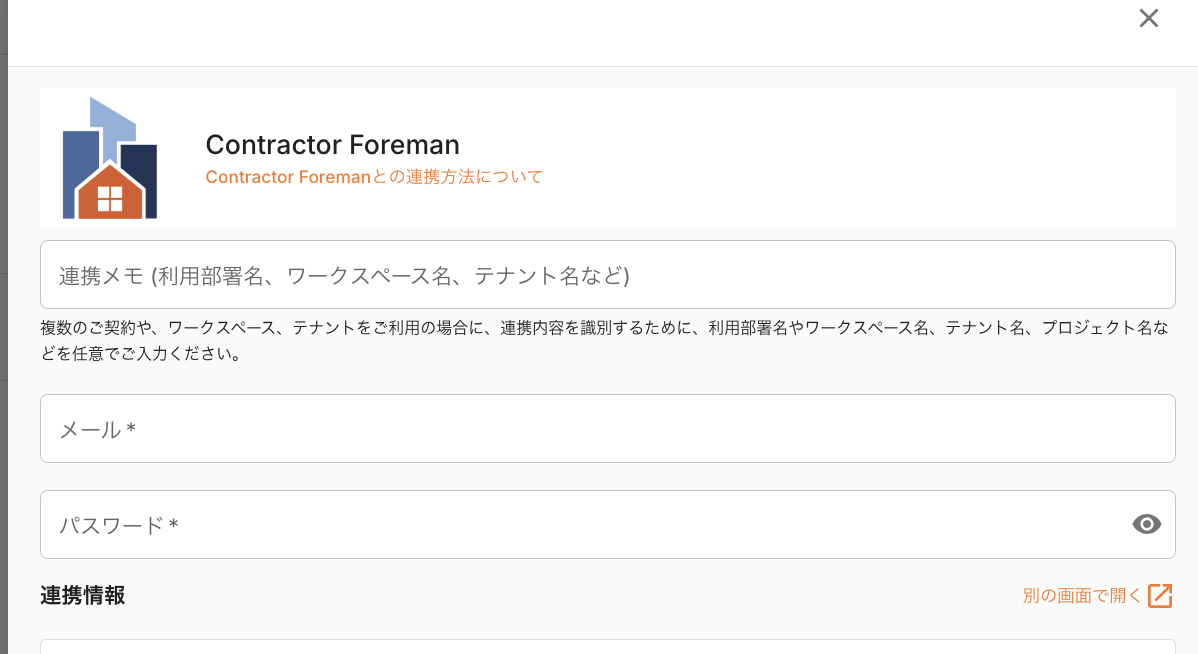Click the panel box beneath 連携情報
This screenshot has width=1198, height=654.
click(607, 647)
